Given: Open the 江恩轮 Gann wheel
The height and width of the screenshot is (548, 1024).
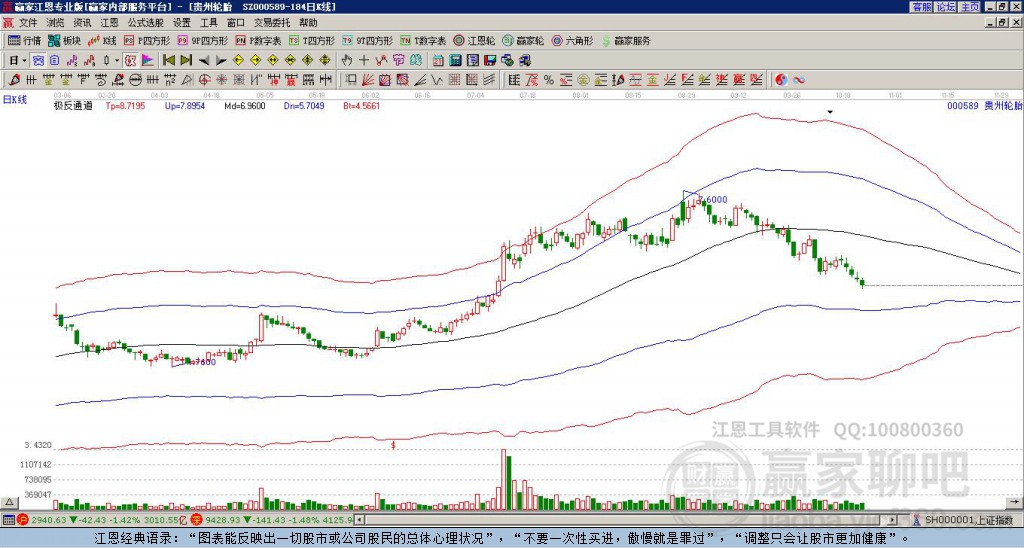Looking at the screenshot, I should point(474,40).
